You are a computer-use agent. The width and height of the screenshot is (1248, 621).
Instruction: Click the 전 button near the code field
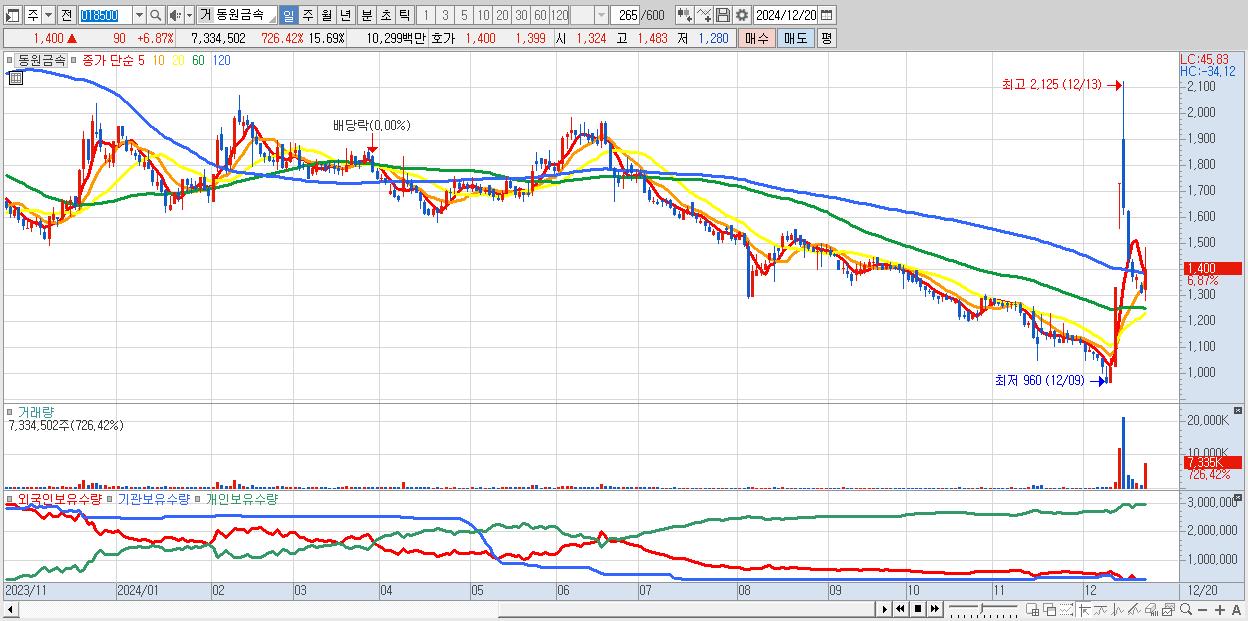[x=66, y=15]
